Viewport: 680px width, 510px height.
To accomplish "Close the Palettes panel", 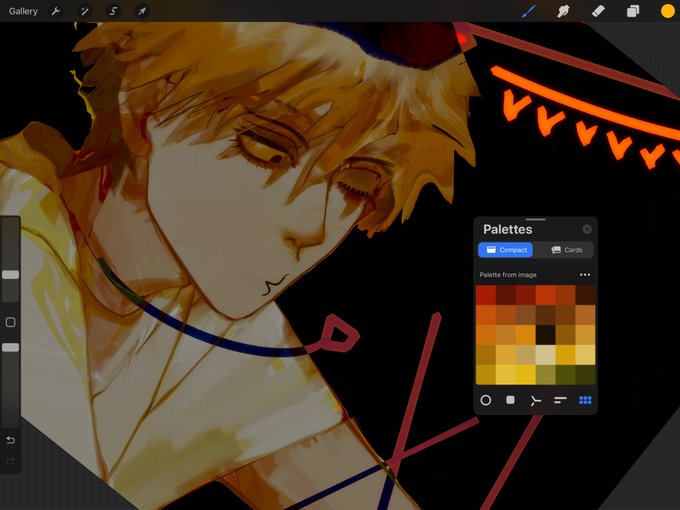I will 587,229.
